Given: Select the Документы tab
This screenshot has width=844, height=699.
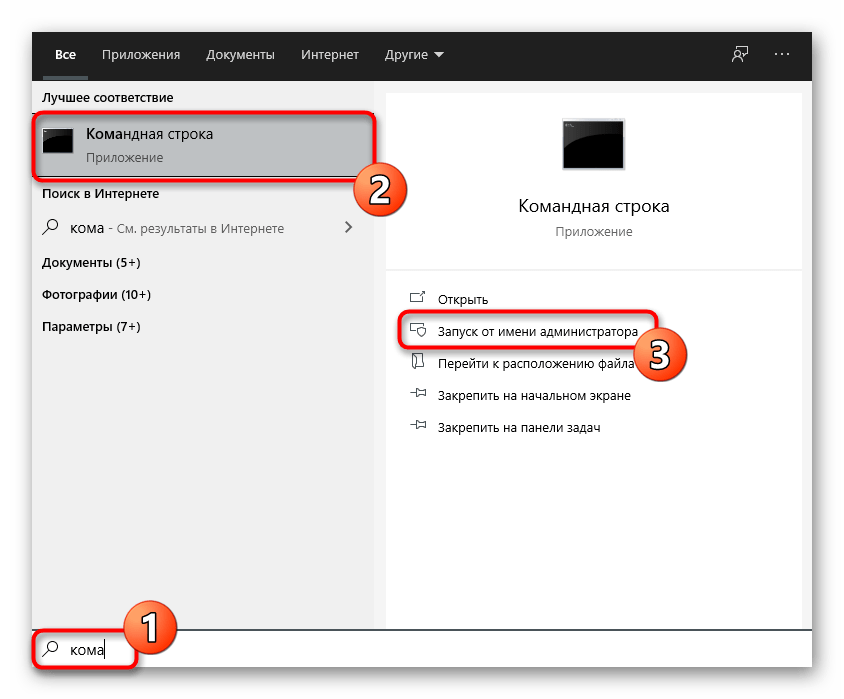Looking at the screenshot, I should click(x=240, y=54).
